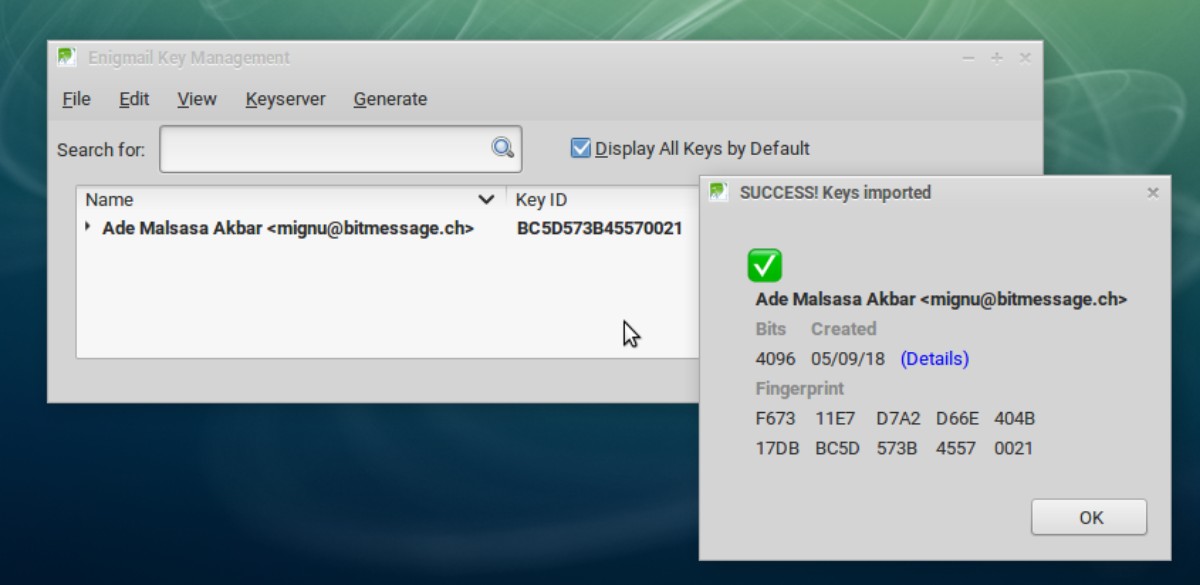
Task: Click the Keys imported dialog title icon
Action: pyautogui.click(x=719, y=192)
